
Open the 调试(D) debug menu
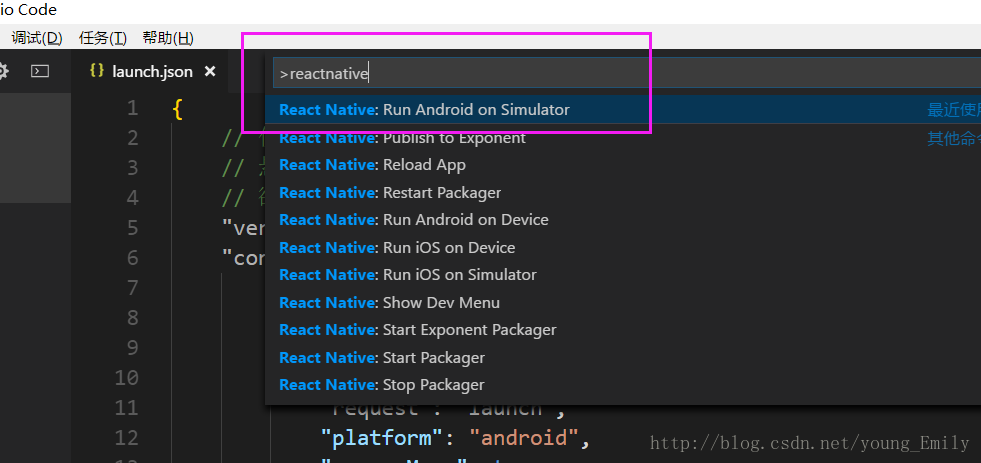click(37, 38)
